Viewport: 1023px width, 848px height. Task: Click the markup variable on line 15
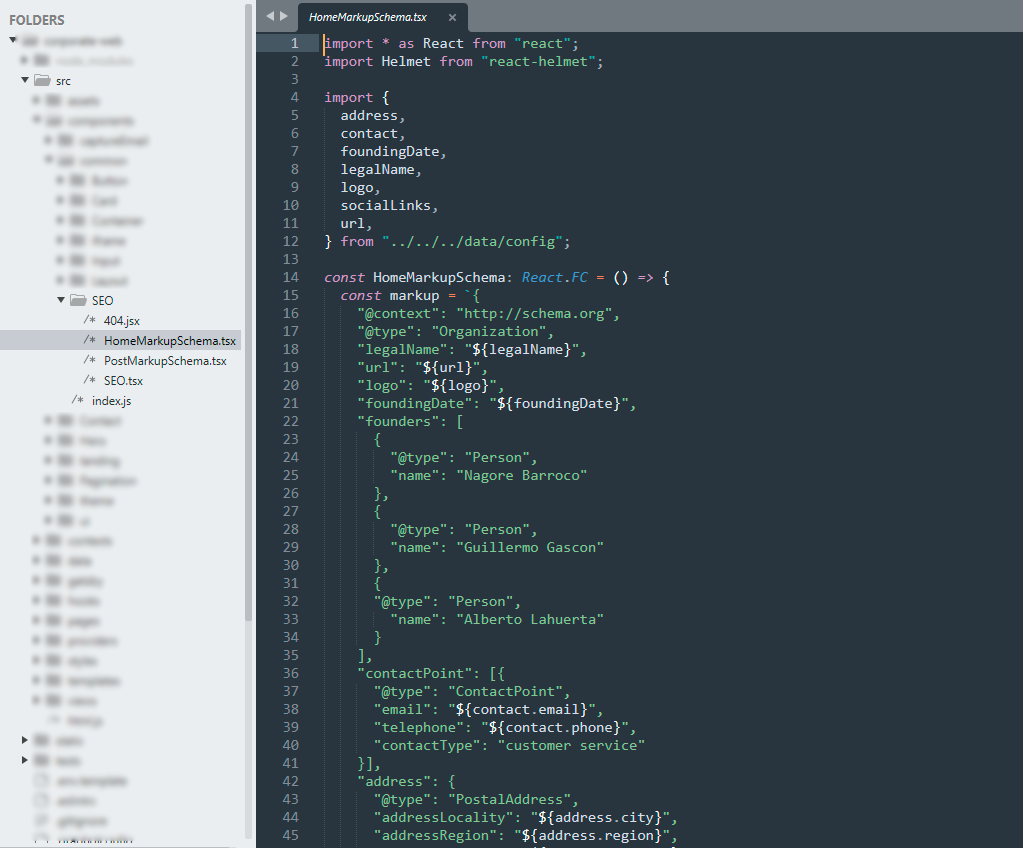[414, 295]
